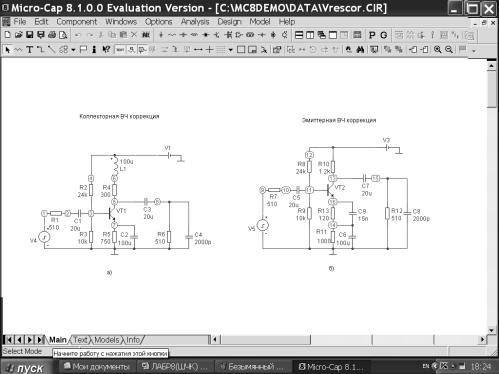Open the Windows menu

121,22
